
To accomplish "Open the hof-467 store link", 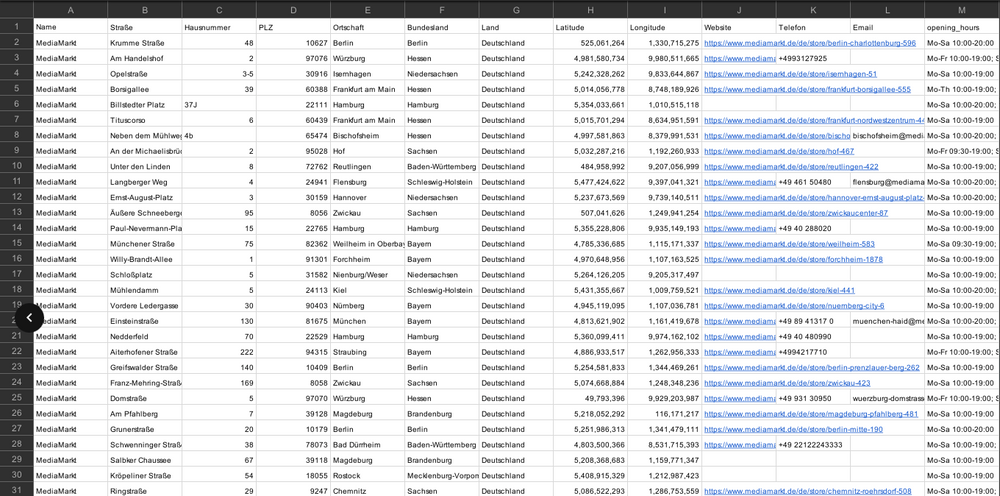I will coord(779,151).
